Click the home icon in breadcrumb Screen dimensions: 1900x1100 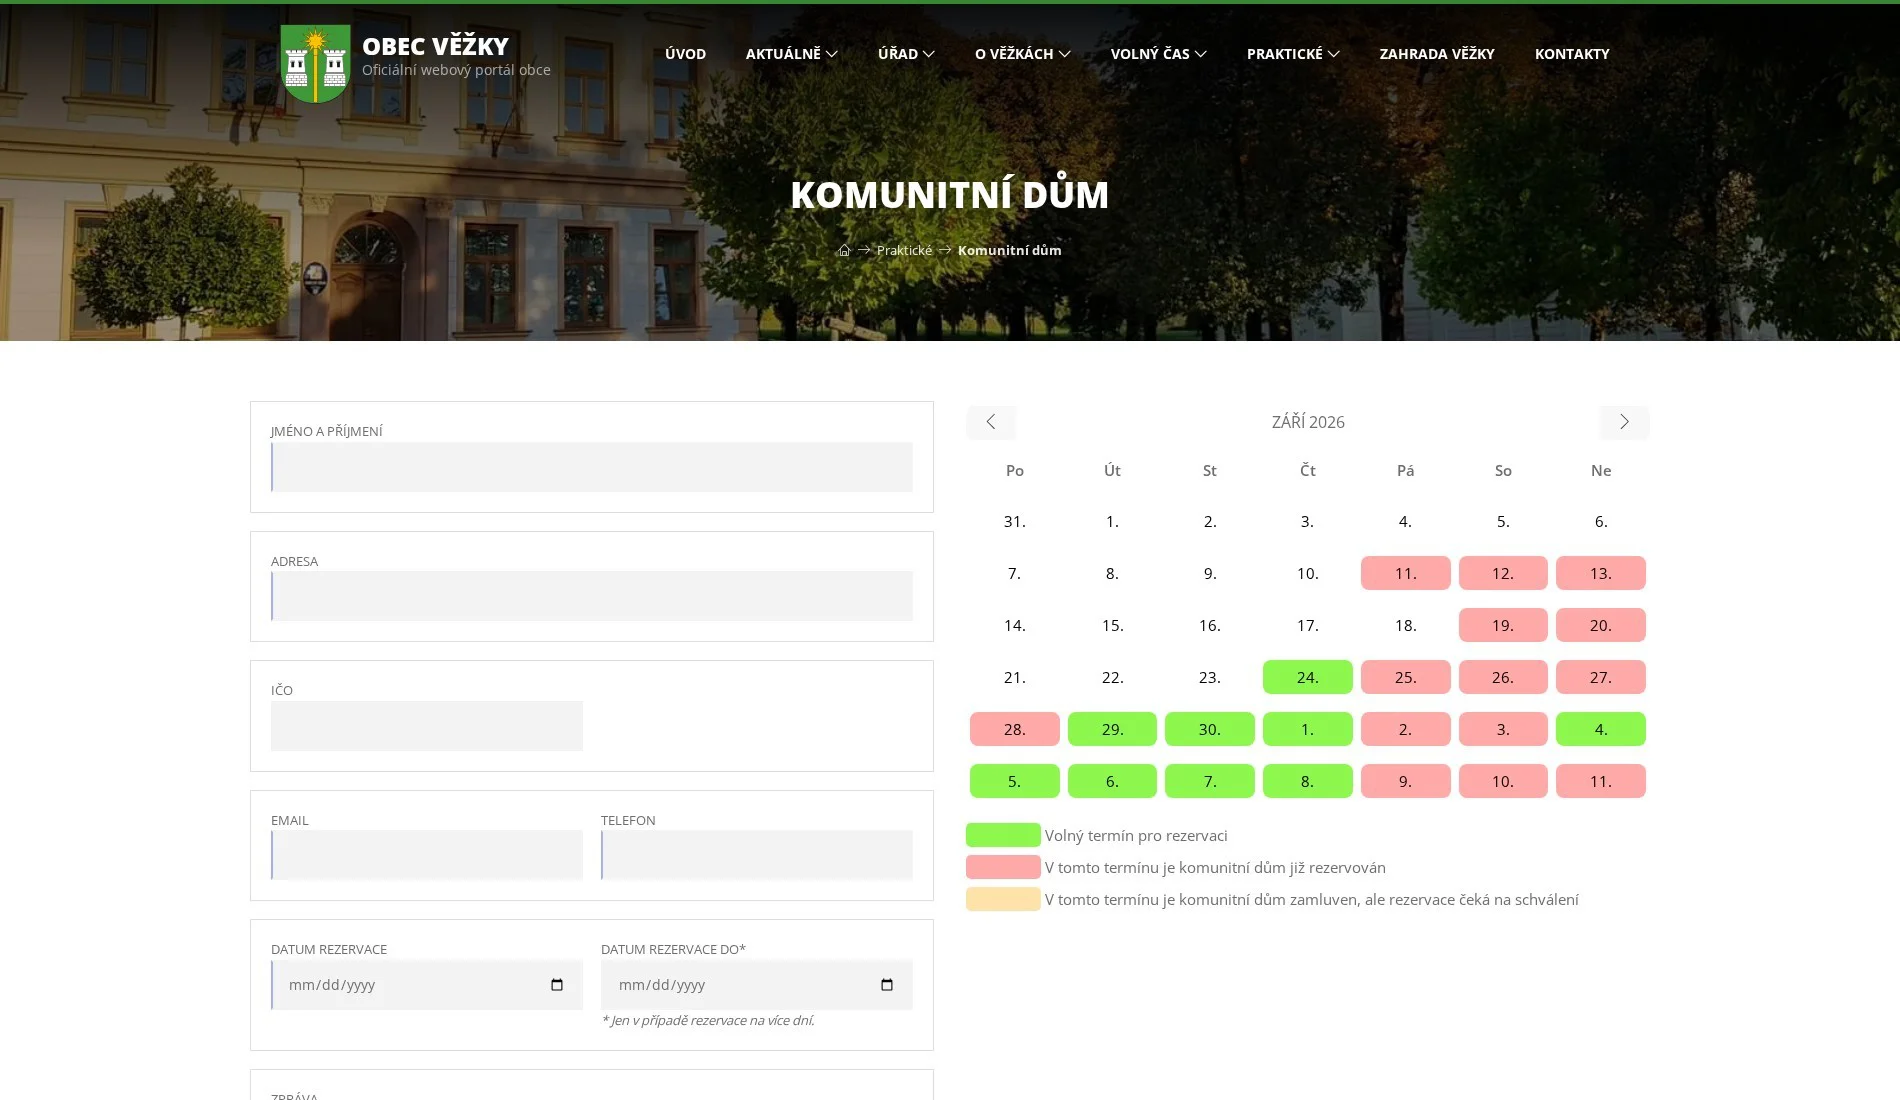point(844,250)
